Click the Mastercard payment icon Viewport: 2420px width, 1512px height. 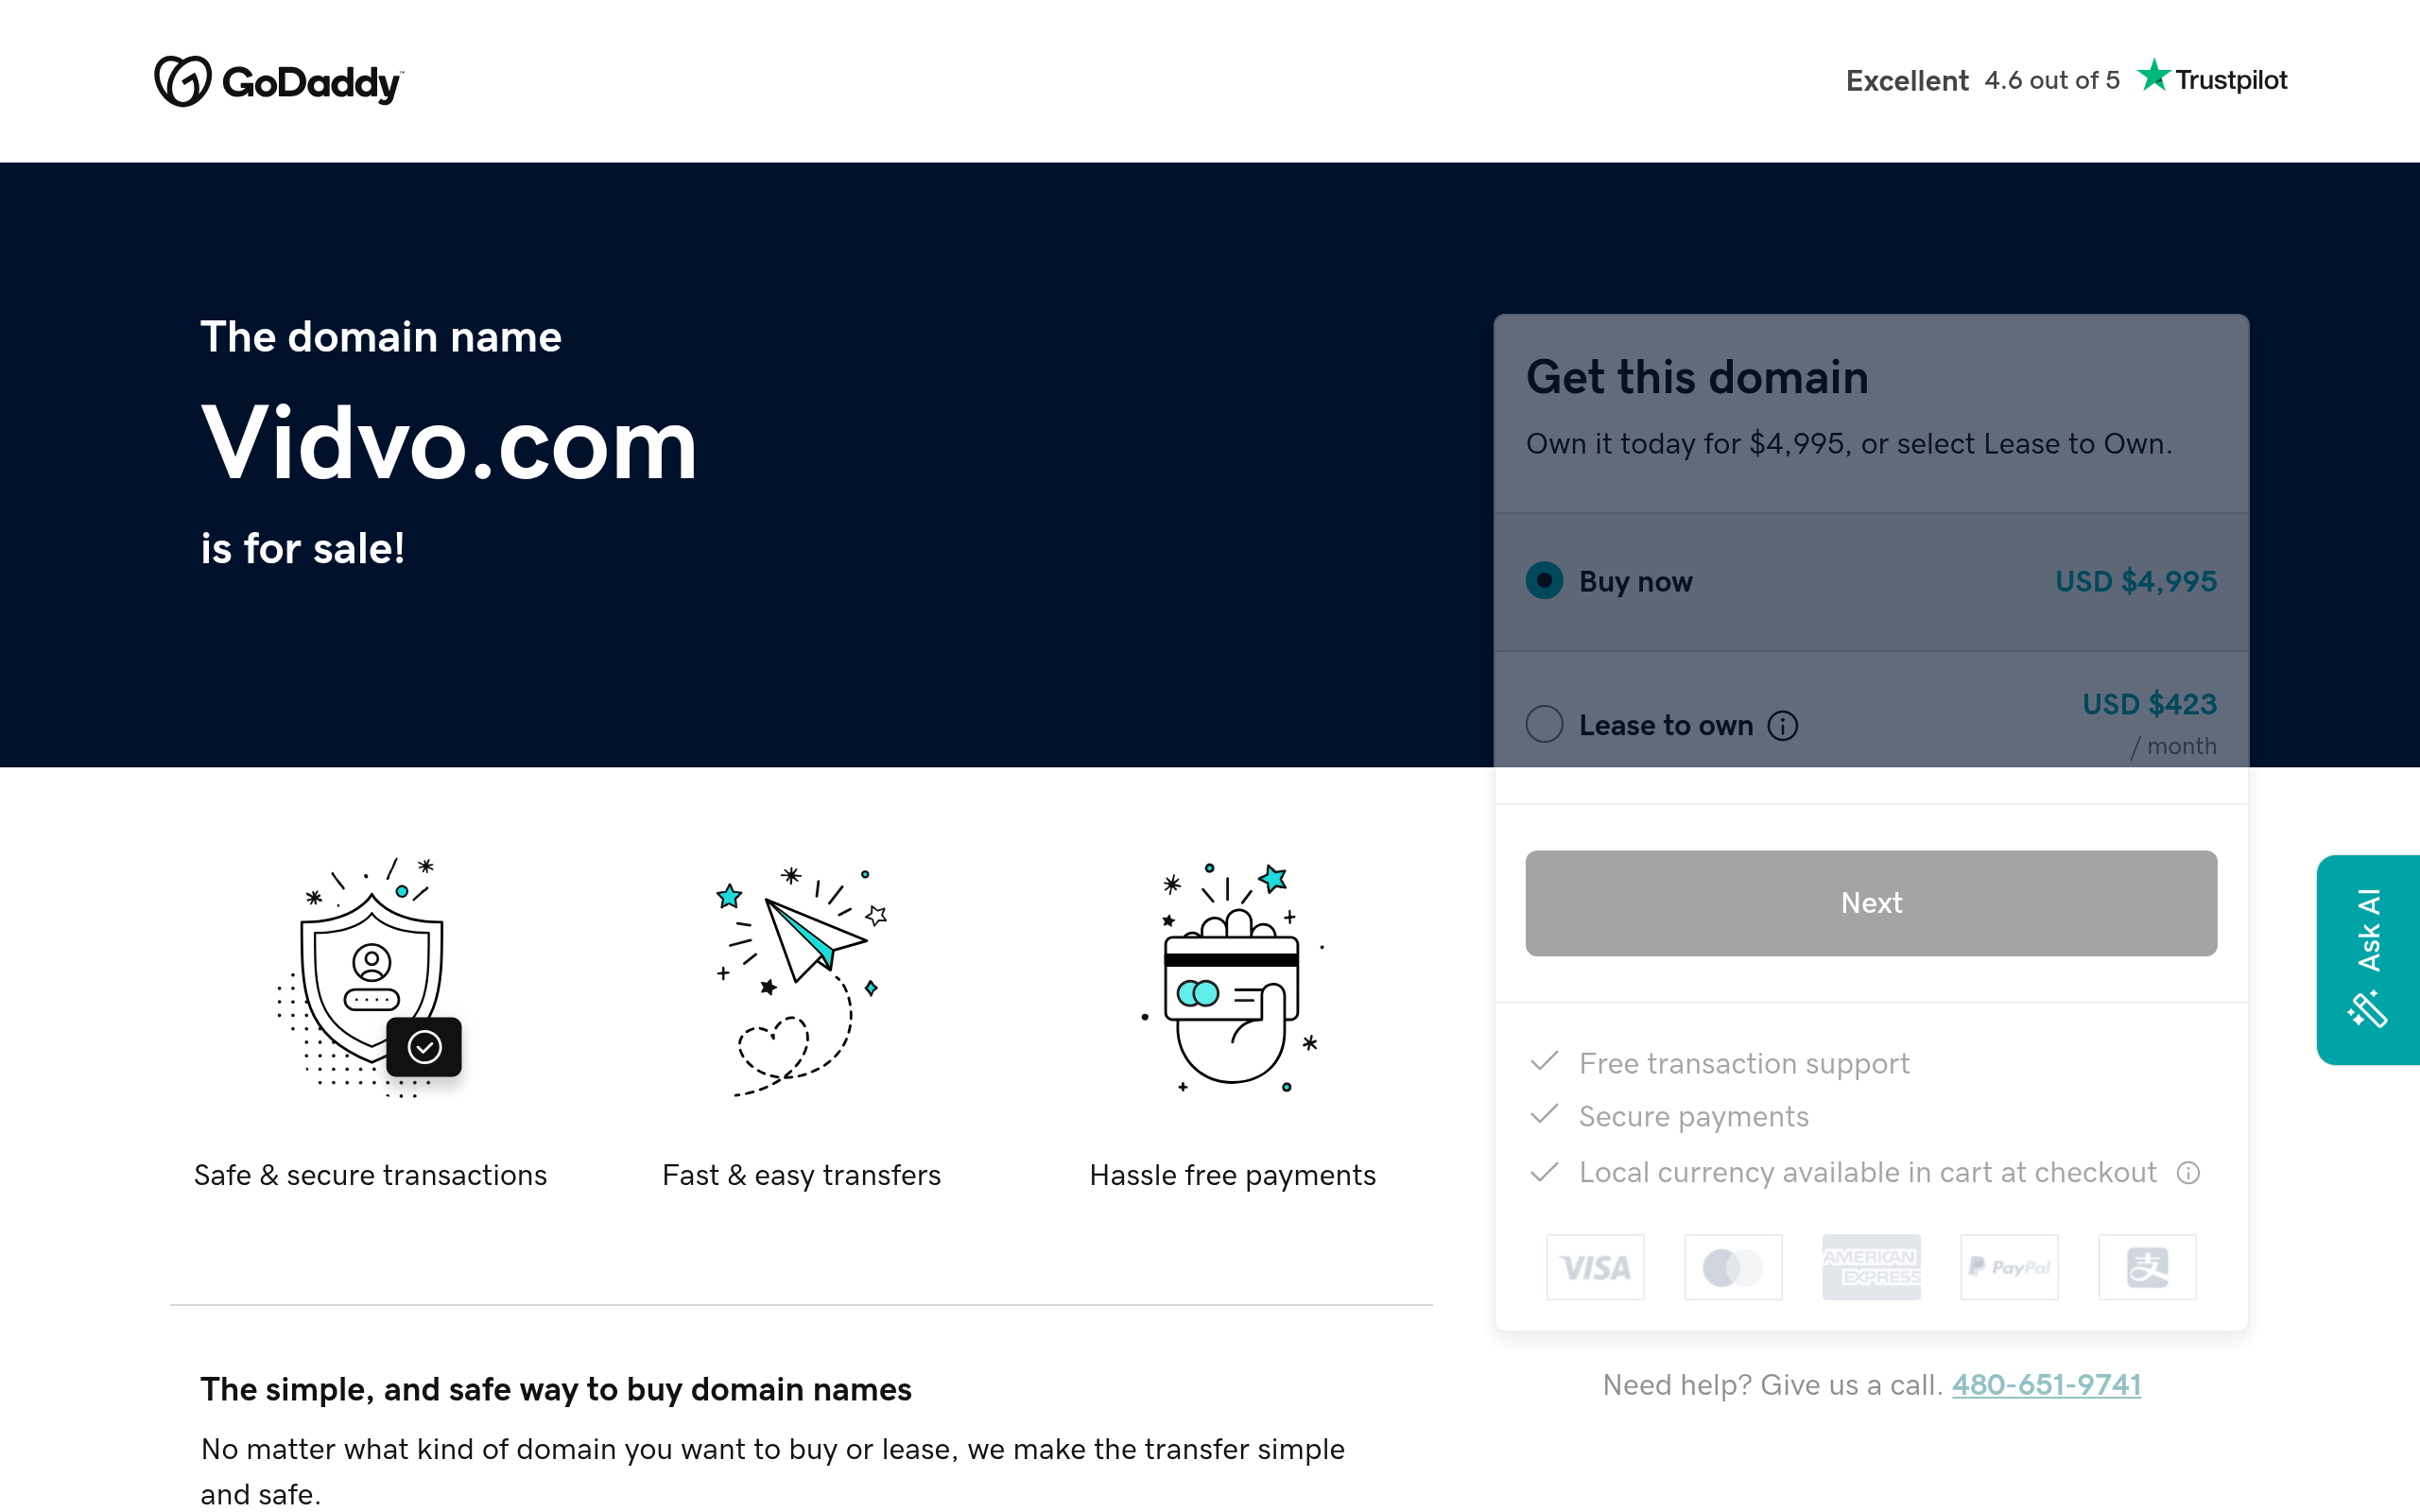(x=1733, y=1267)
